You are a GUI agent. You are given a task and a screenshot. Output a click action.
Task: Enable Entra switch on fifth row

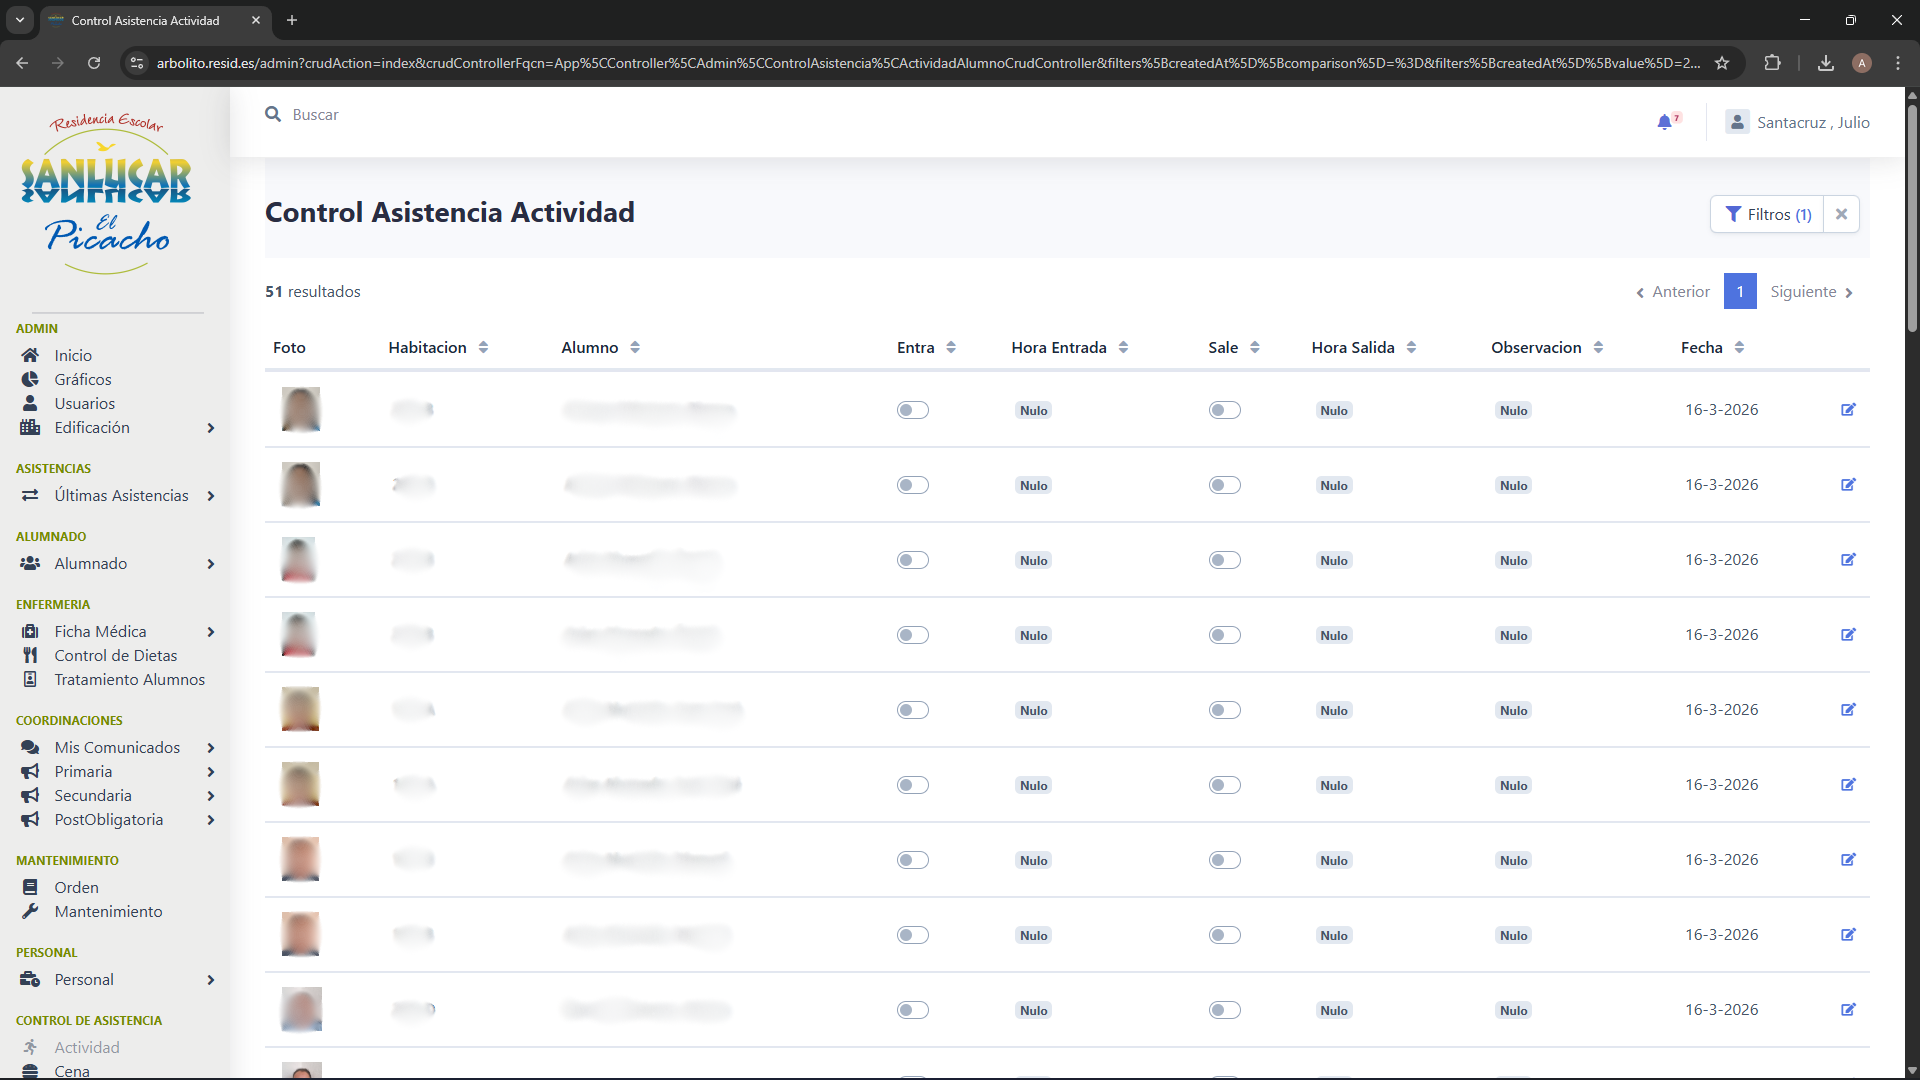coord(912,710)
